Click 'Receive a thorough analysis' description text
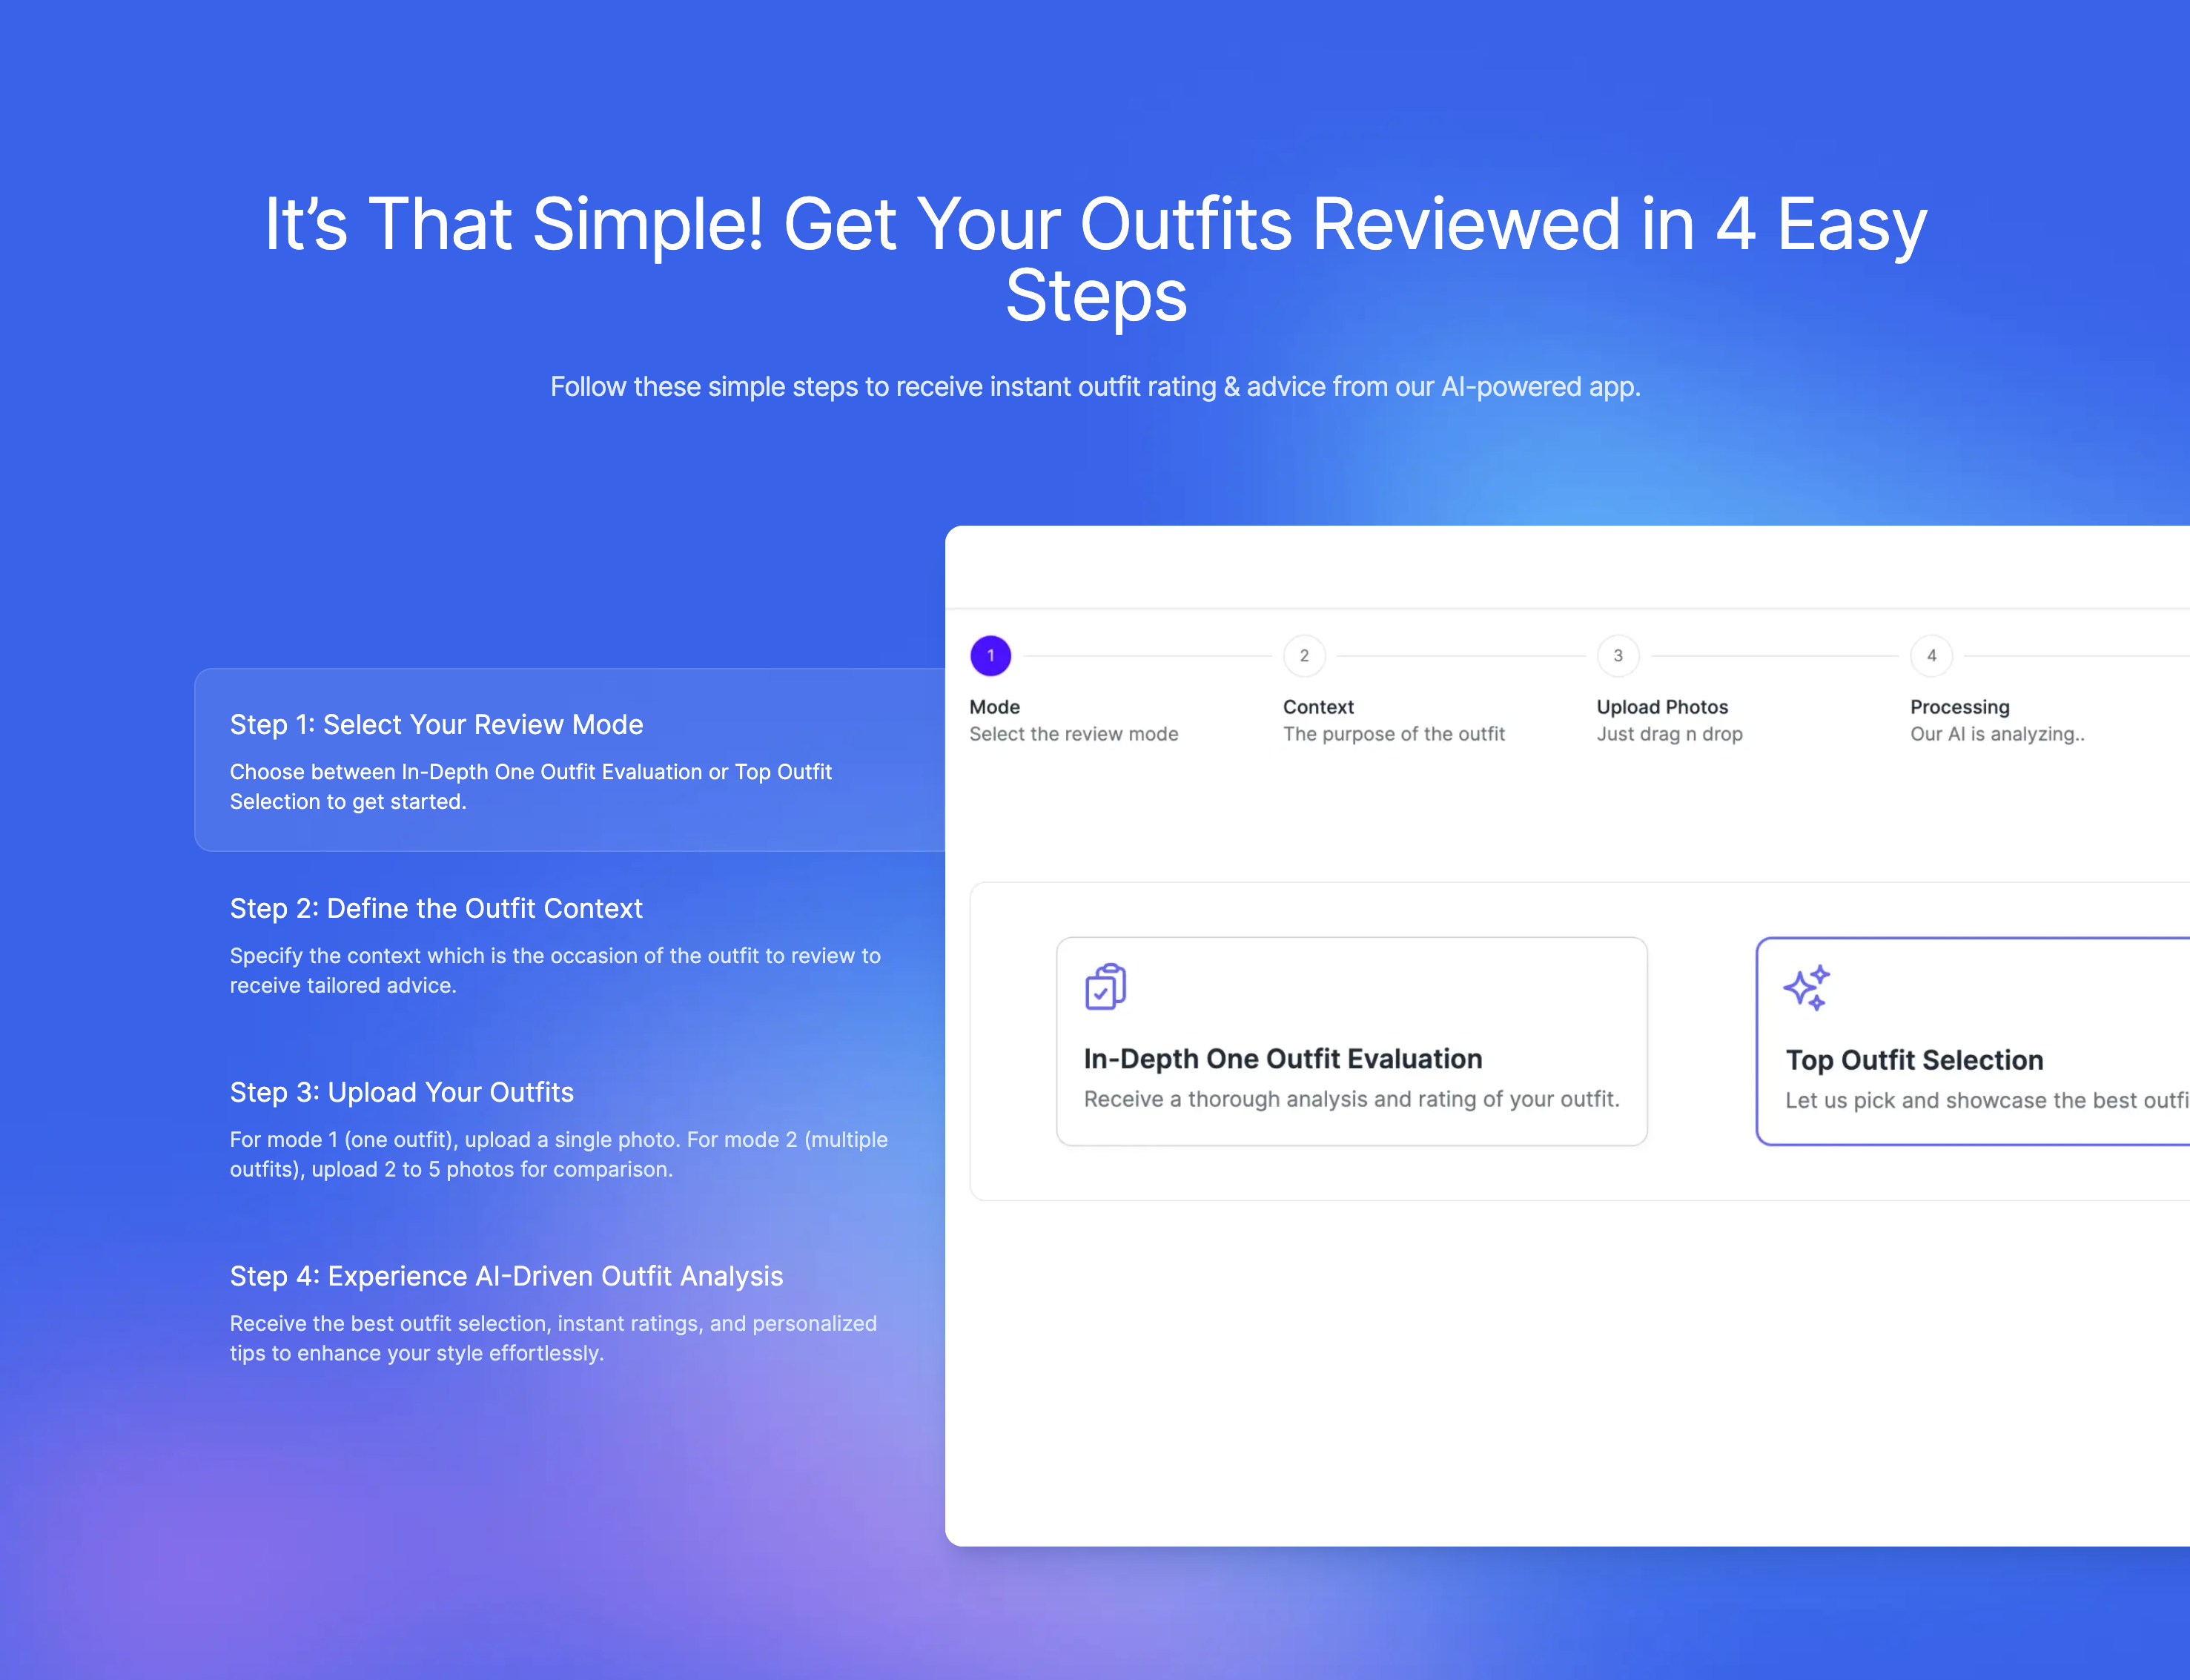Viewport: 2190px width, 1680px height. (x=1351, y=1099)
